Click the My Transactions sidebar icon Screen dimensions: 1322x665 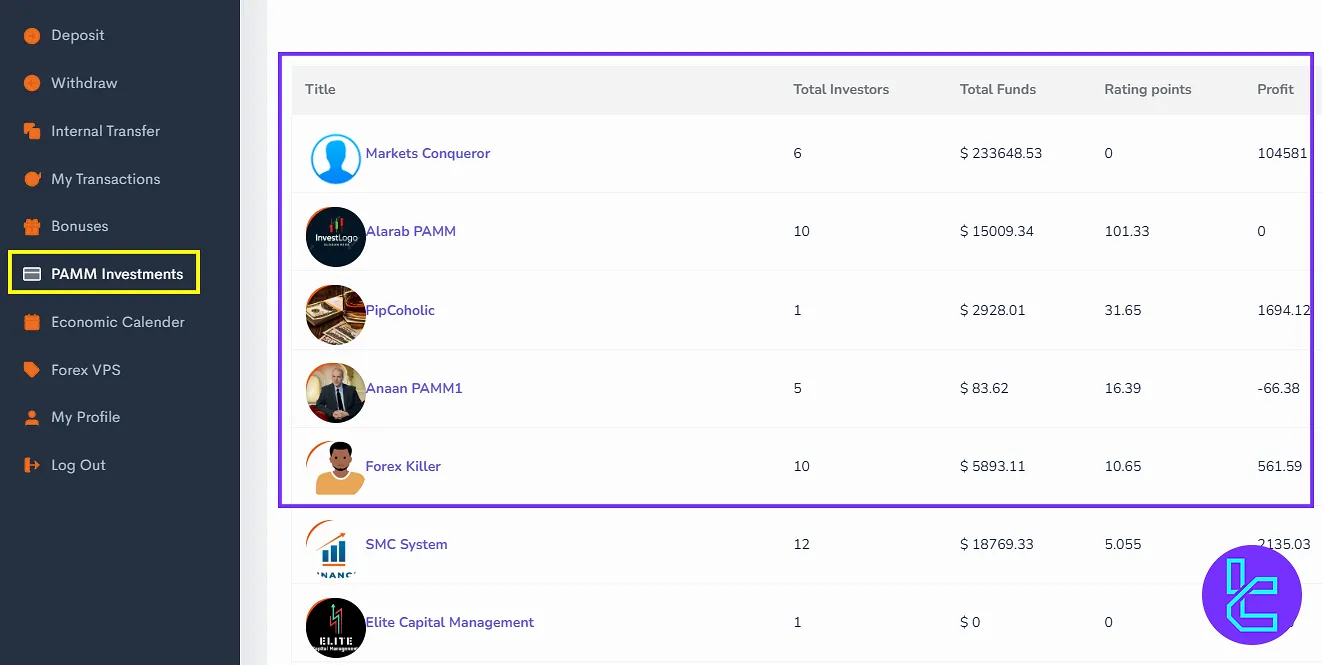tap(32, 179)
